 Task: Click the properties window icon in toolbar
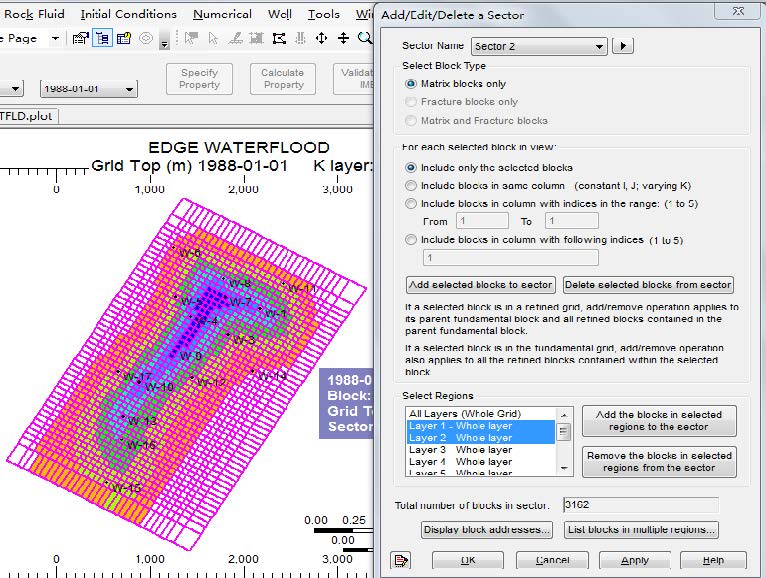click(x=124, y=38)
